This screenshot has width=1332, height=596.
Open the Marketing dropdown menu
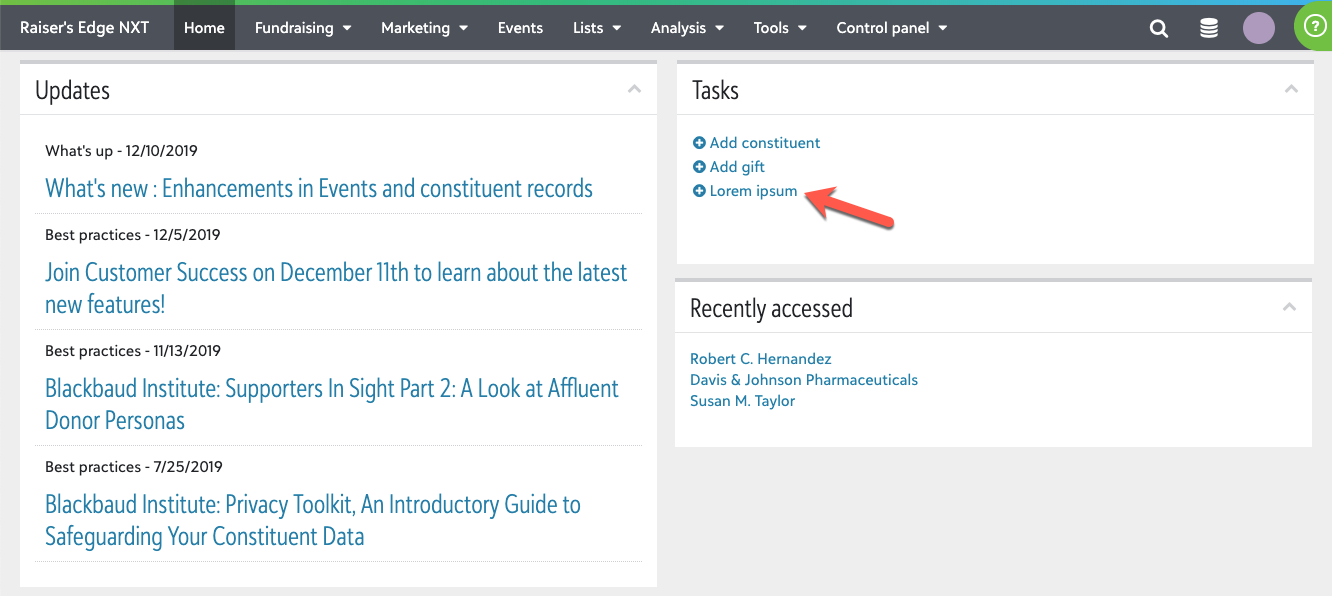point(424,28)
